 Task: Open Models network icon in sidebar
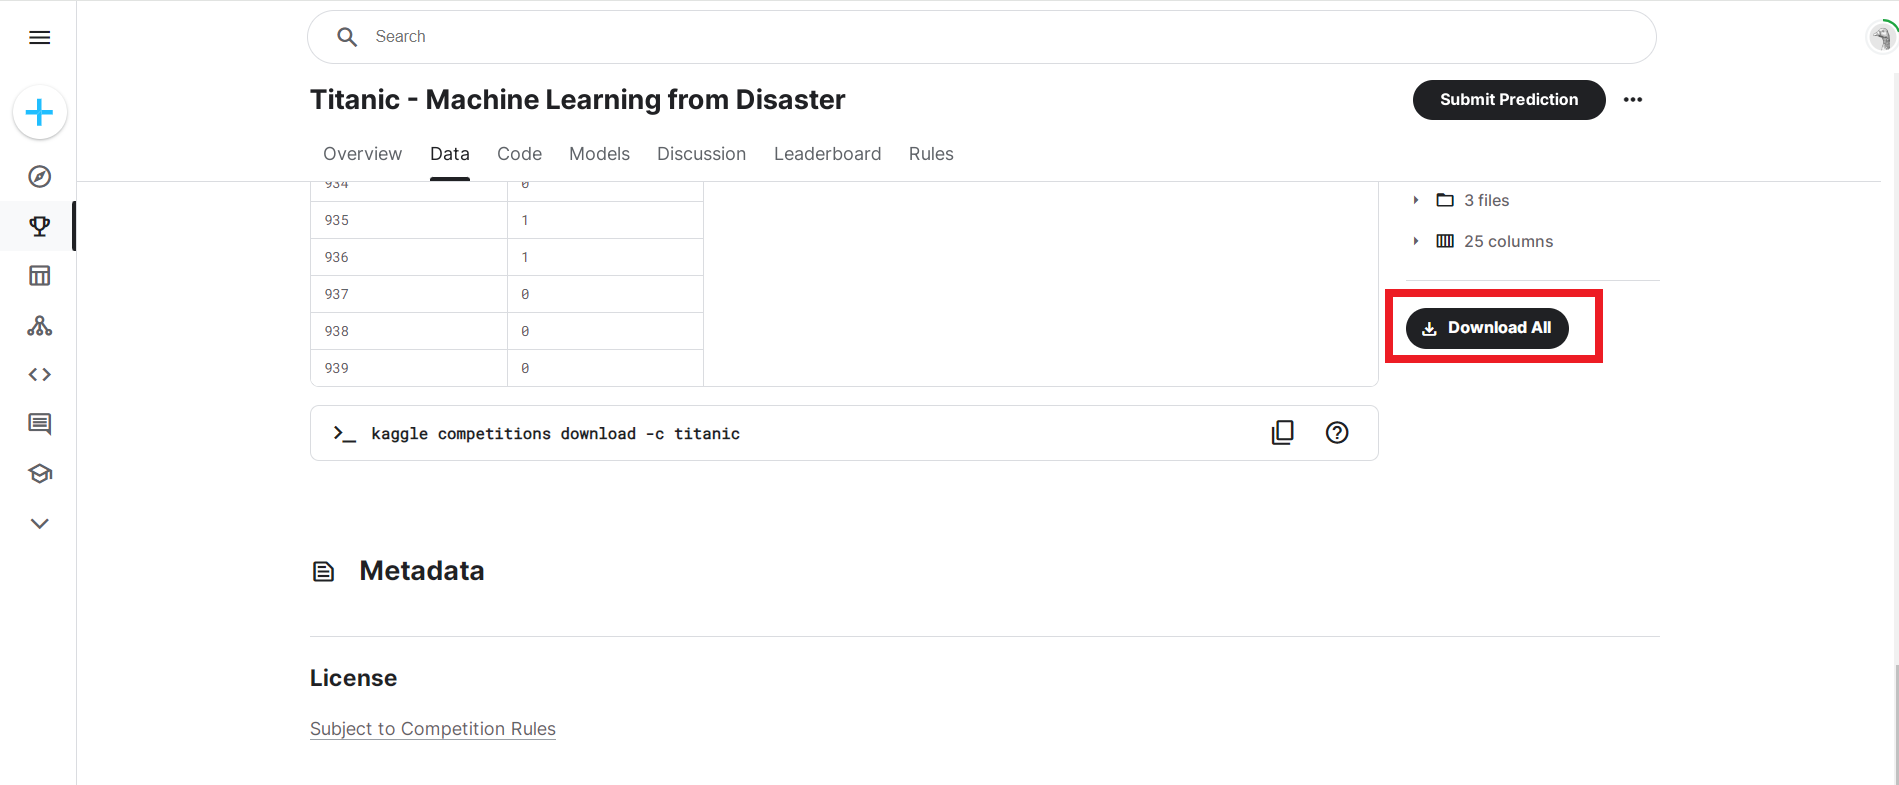40,326
